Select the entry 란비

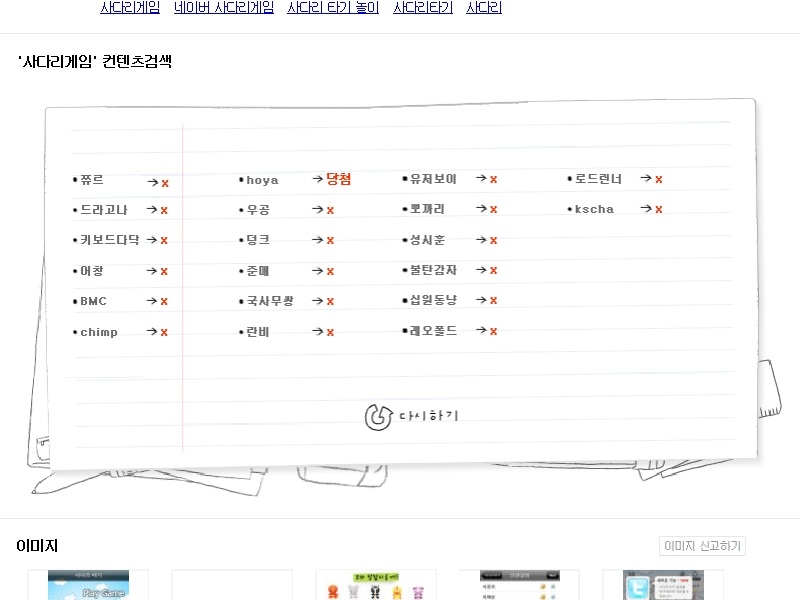coord(258,332)
